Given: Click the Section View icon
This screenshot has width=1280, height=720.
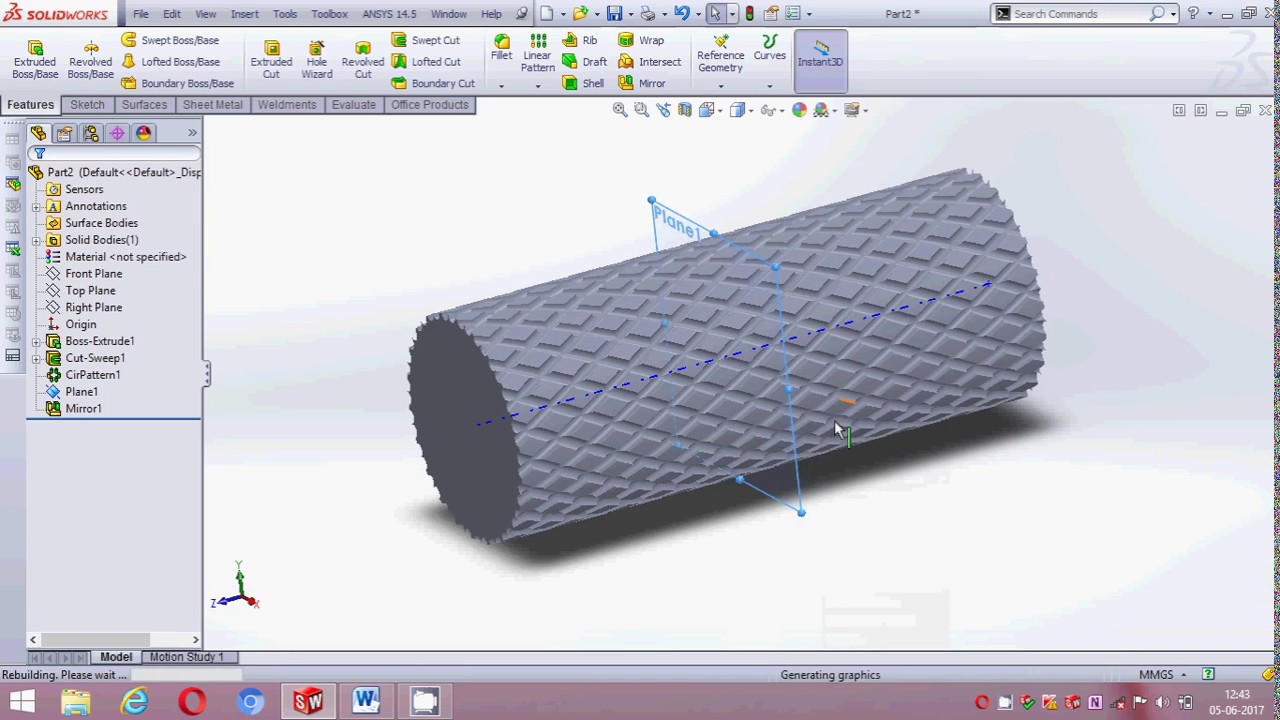Looking at the screenshot, I should point(685,110).
